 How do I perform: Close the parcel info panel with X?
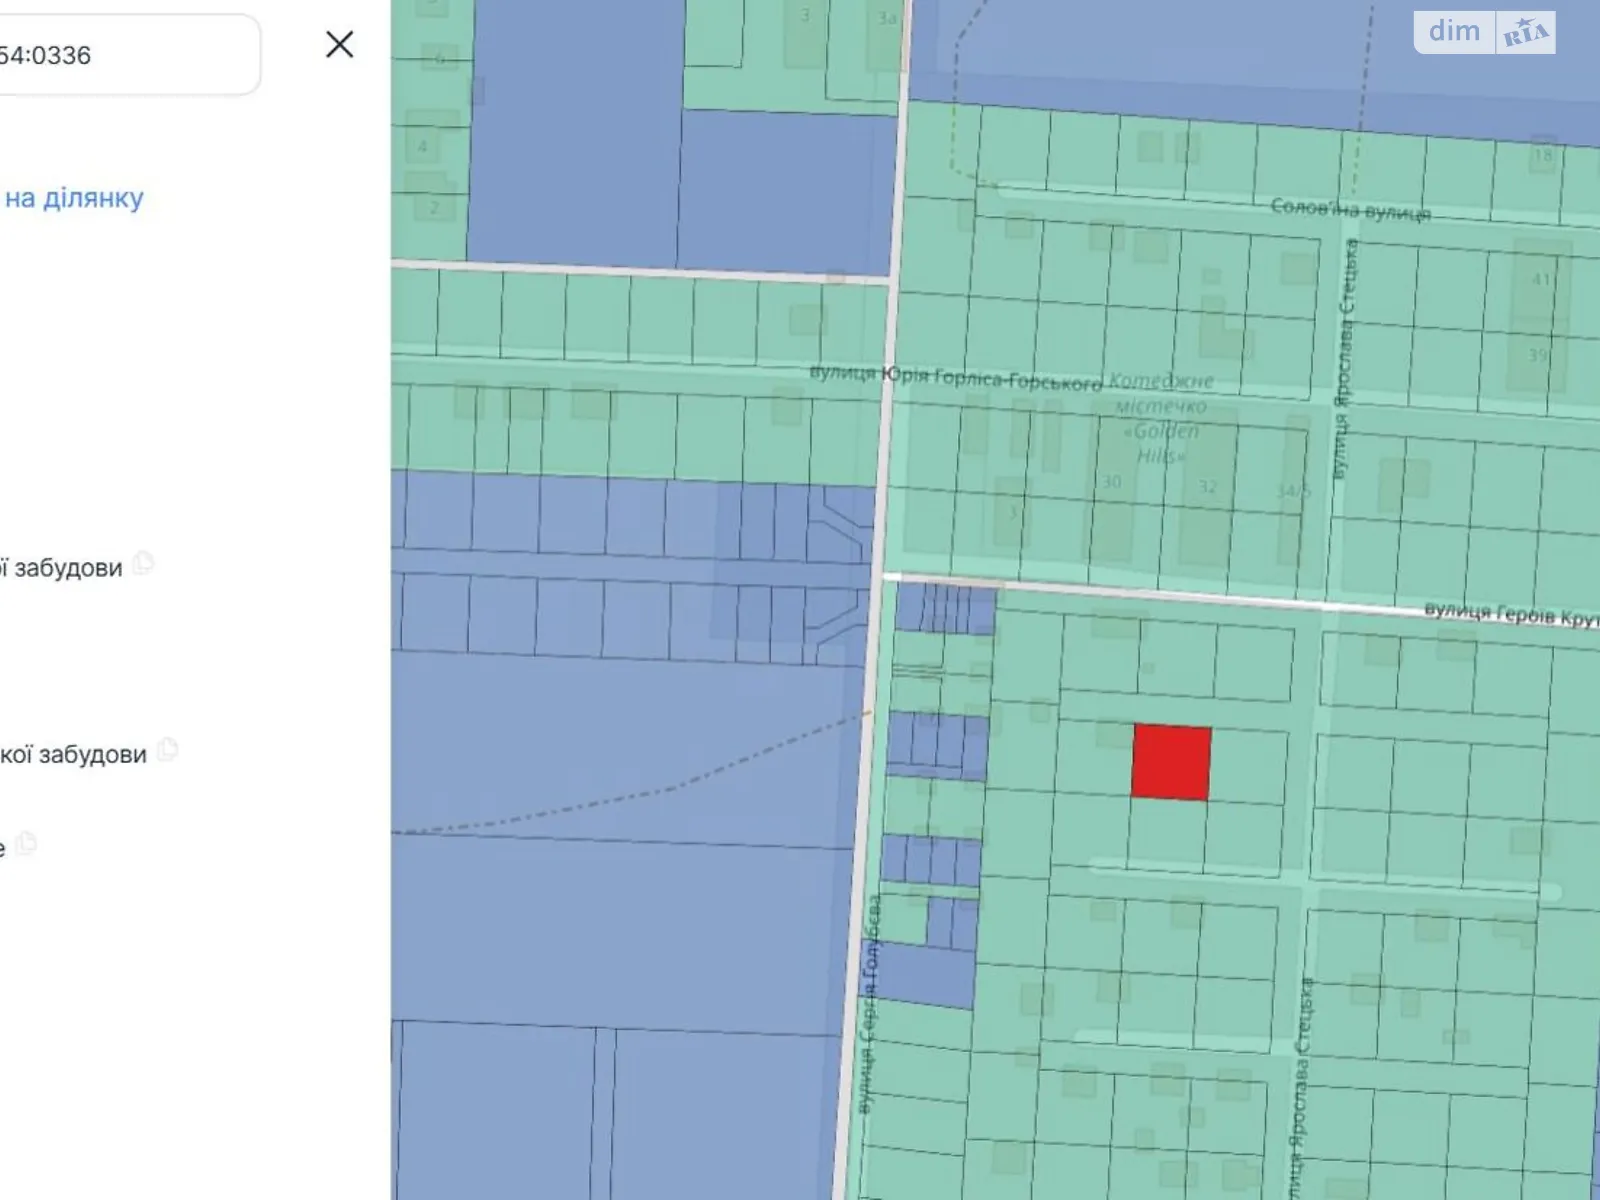339,45
